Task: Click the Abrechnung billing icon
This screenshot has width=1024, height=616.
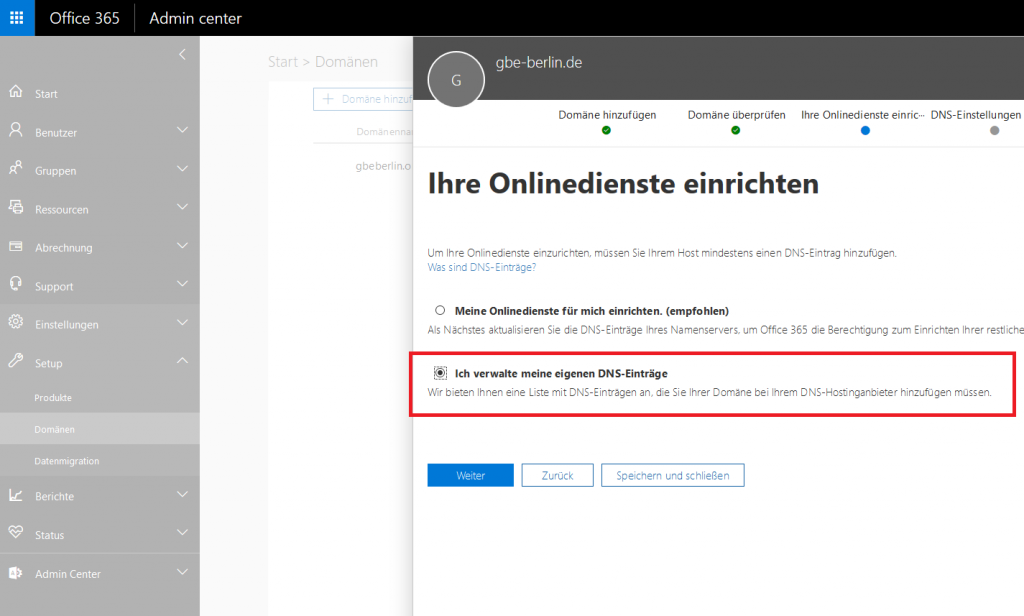Action: coord(18,247)
